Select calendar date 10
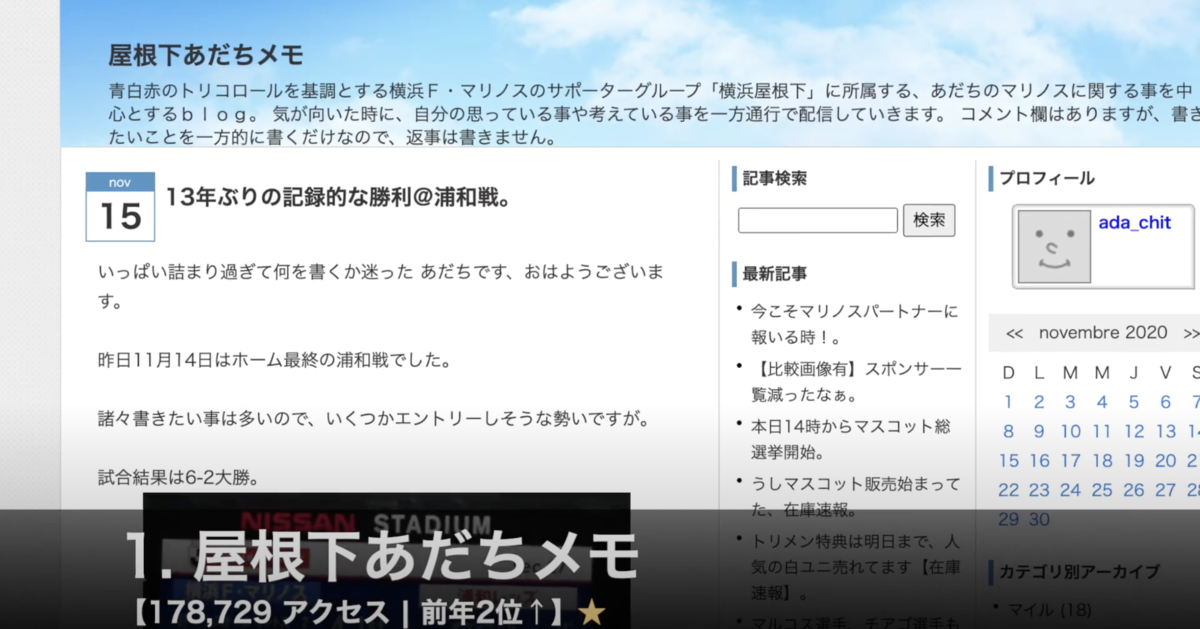This screenshot has height=629, width=1200. tap(1070, 432)
